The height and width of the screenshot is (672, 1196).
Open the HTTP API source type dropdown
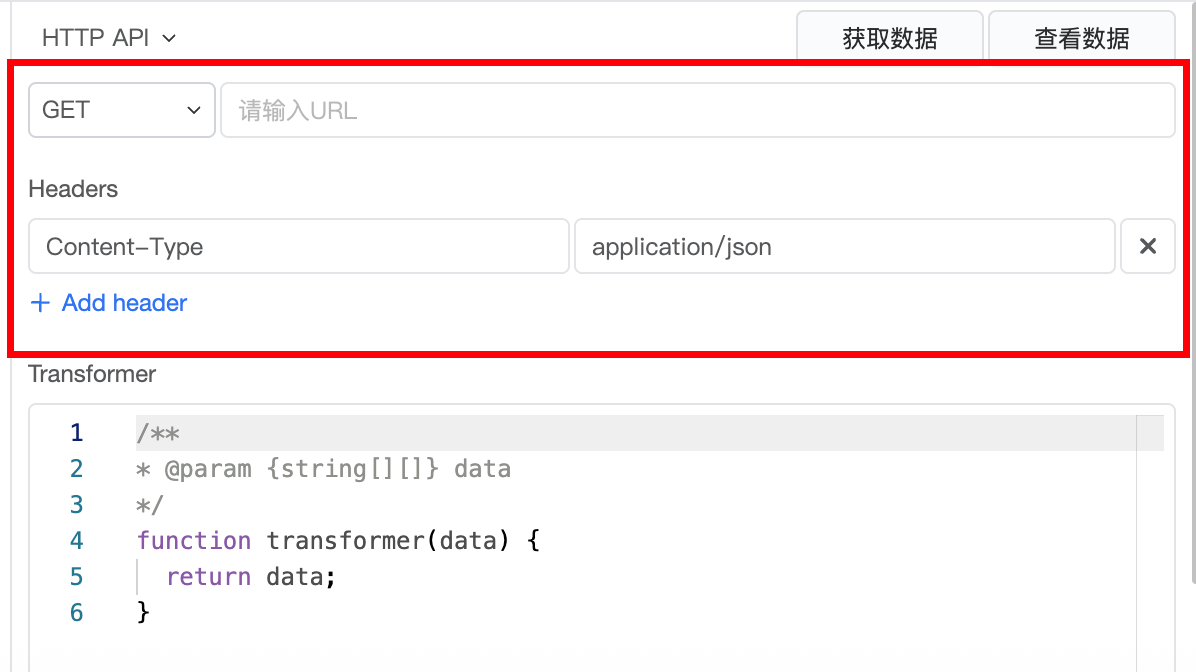109,38
